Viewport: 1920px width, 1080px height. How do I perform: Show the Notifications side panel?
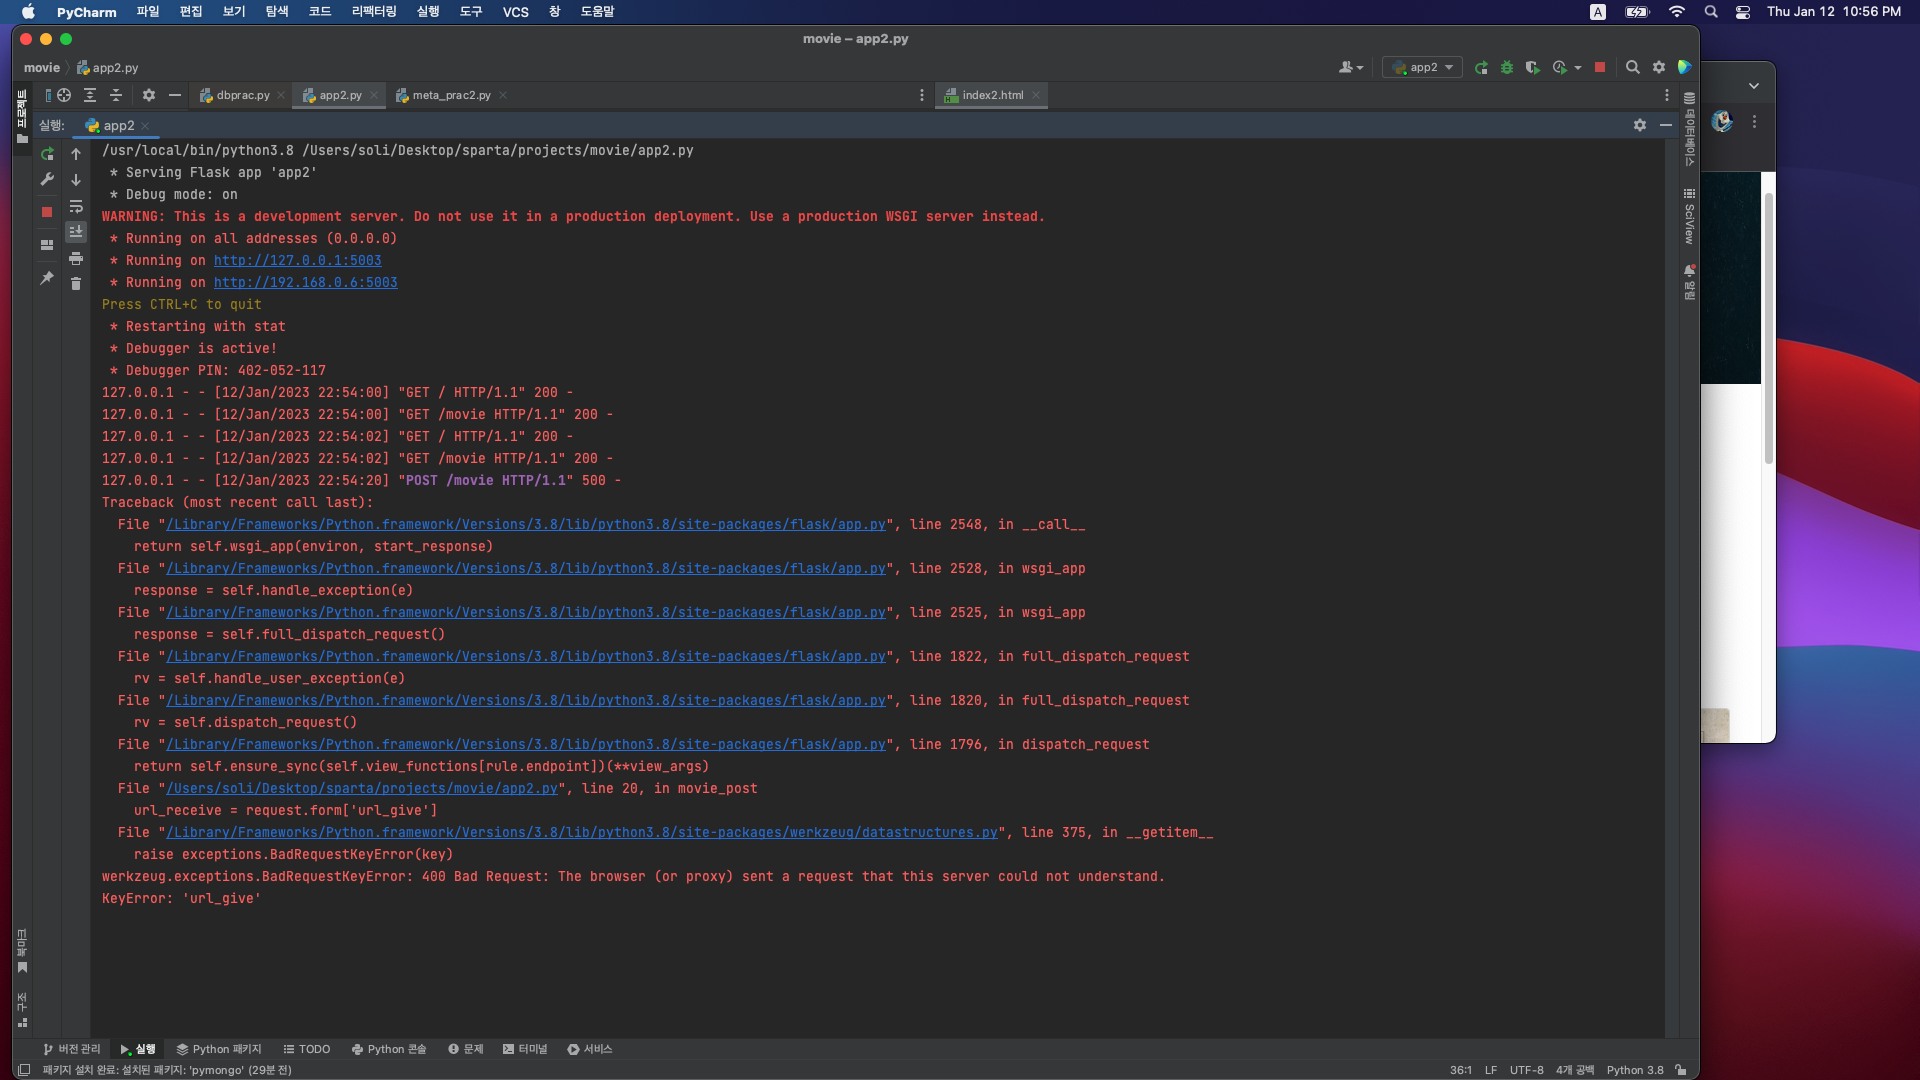click(x=1689, y=282)
